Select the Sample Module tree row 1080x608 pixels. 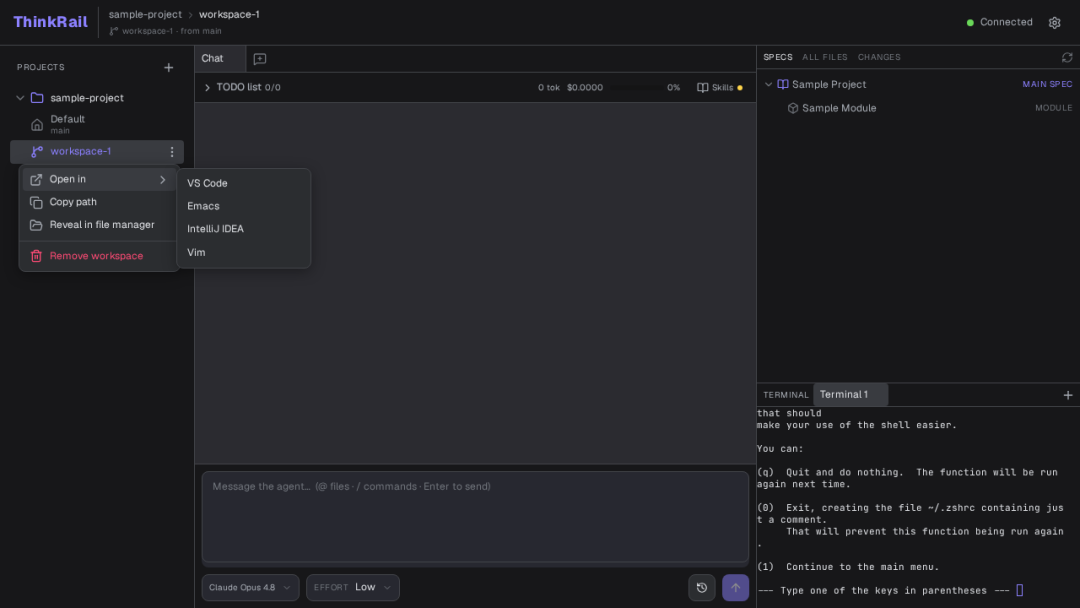tap(918, 108)
